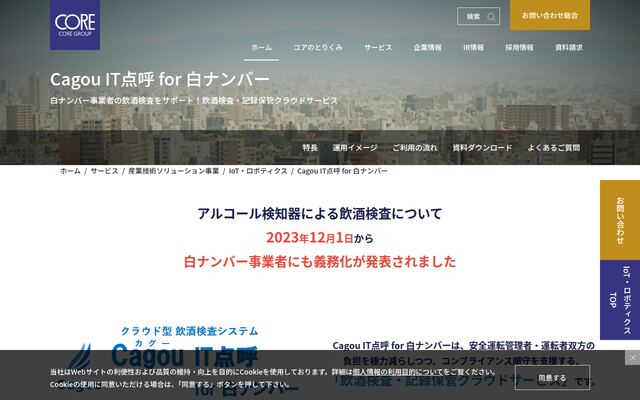This screenshot has height=400, width=640.
Task: Jump to ご利用の流れ section
Action: pyautogui.click(x=415, y=148)
